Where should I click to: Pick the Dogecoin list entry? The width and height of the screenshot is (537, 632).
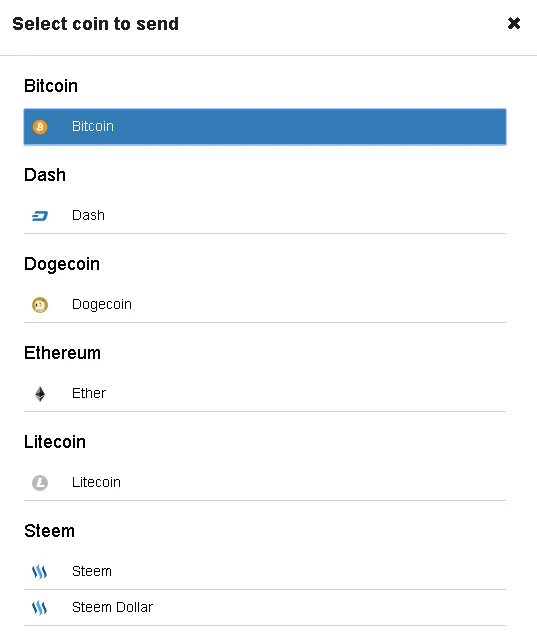[265, 305]
